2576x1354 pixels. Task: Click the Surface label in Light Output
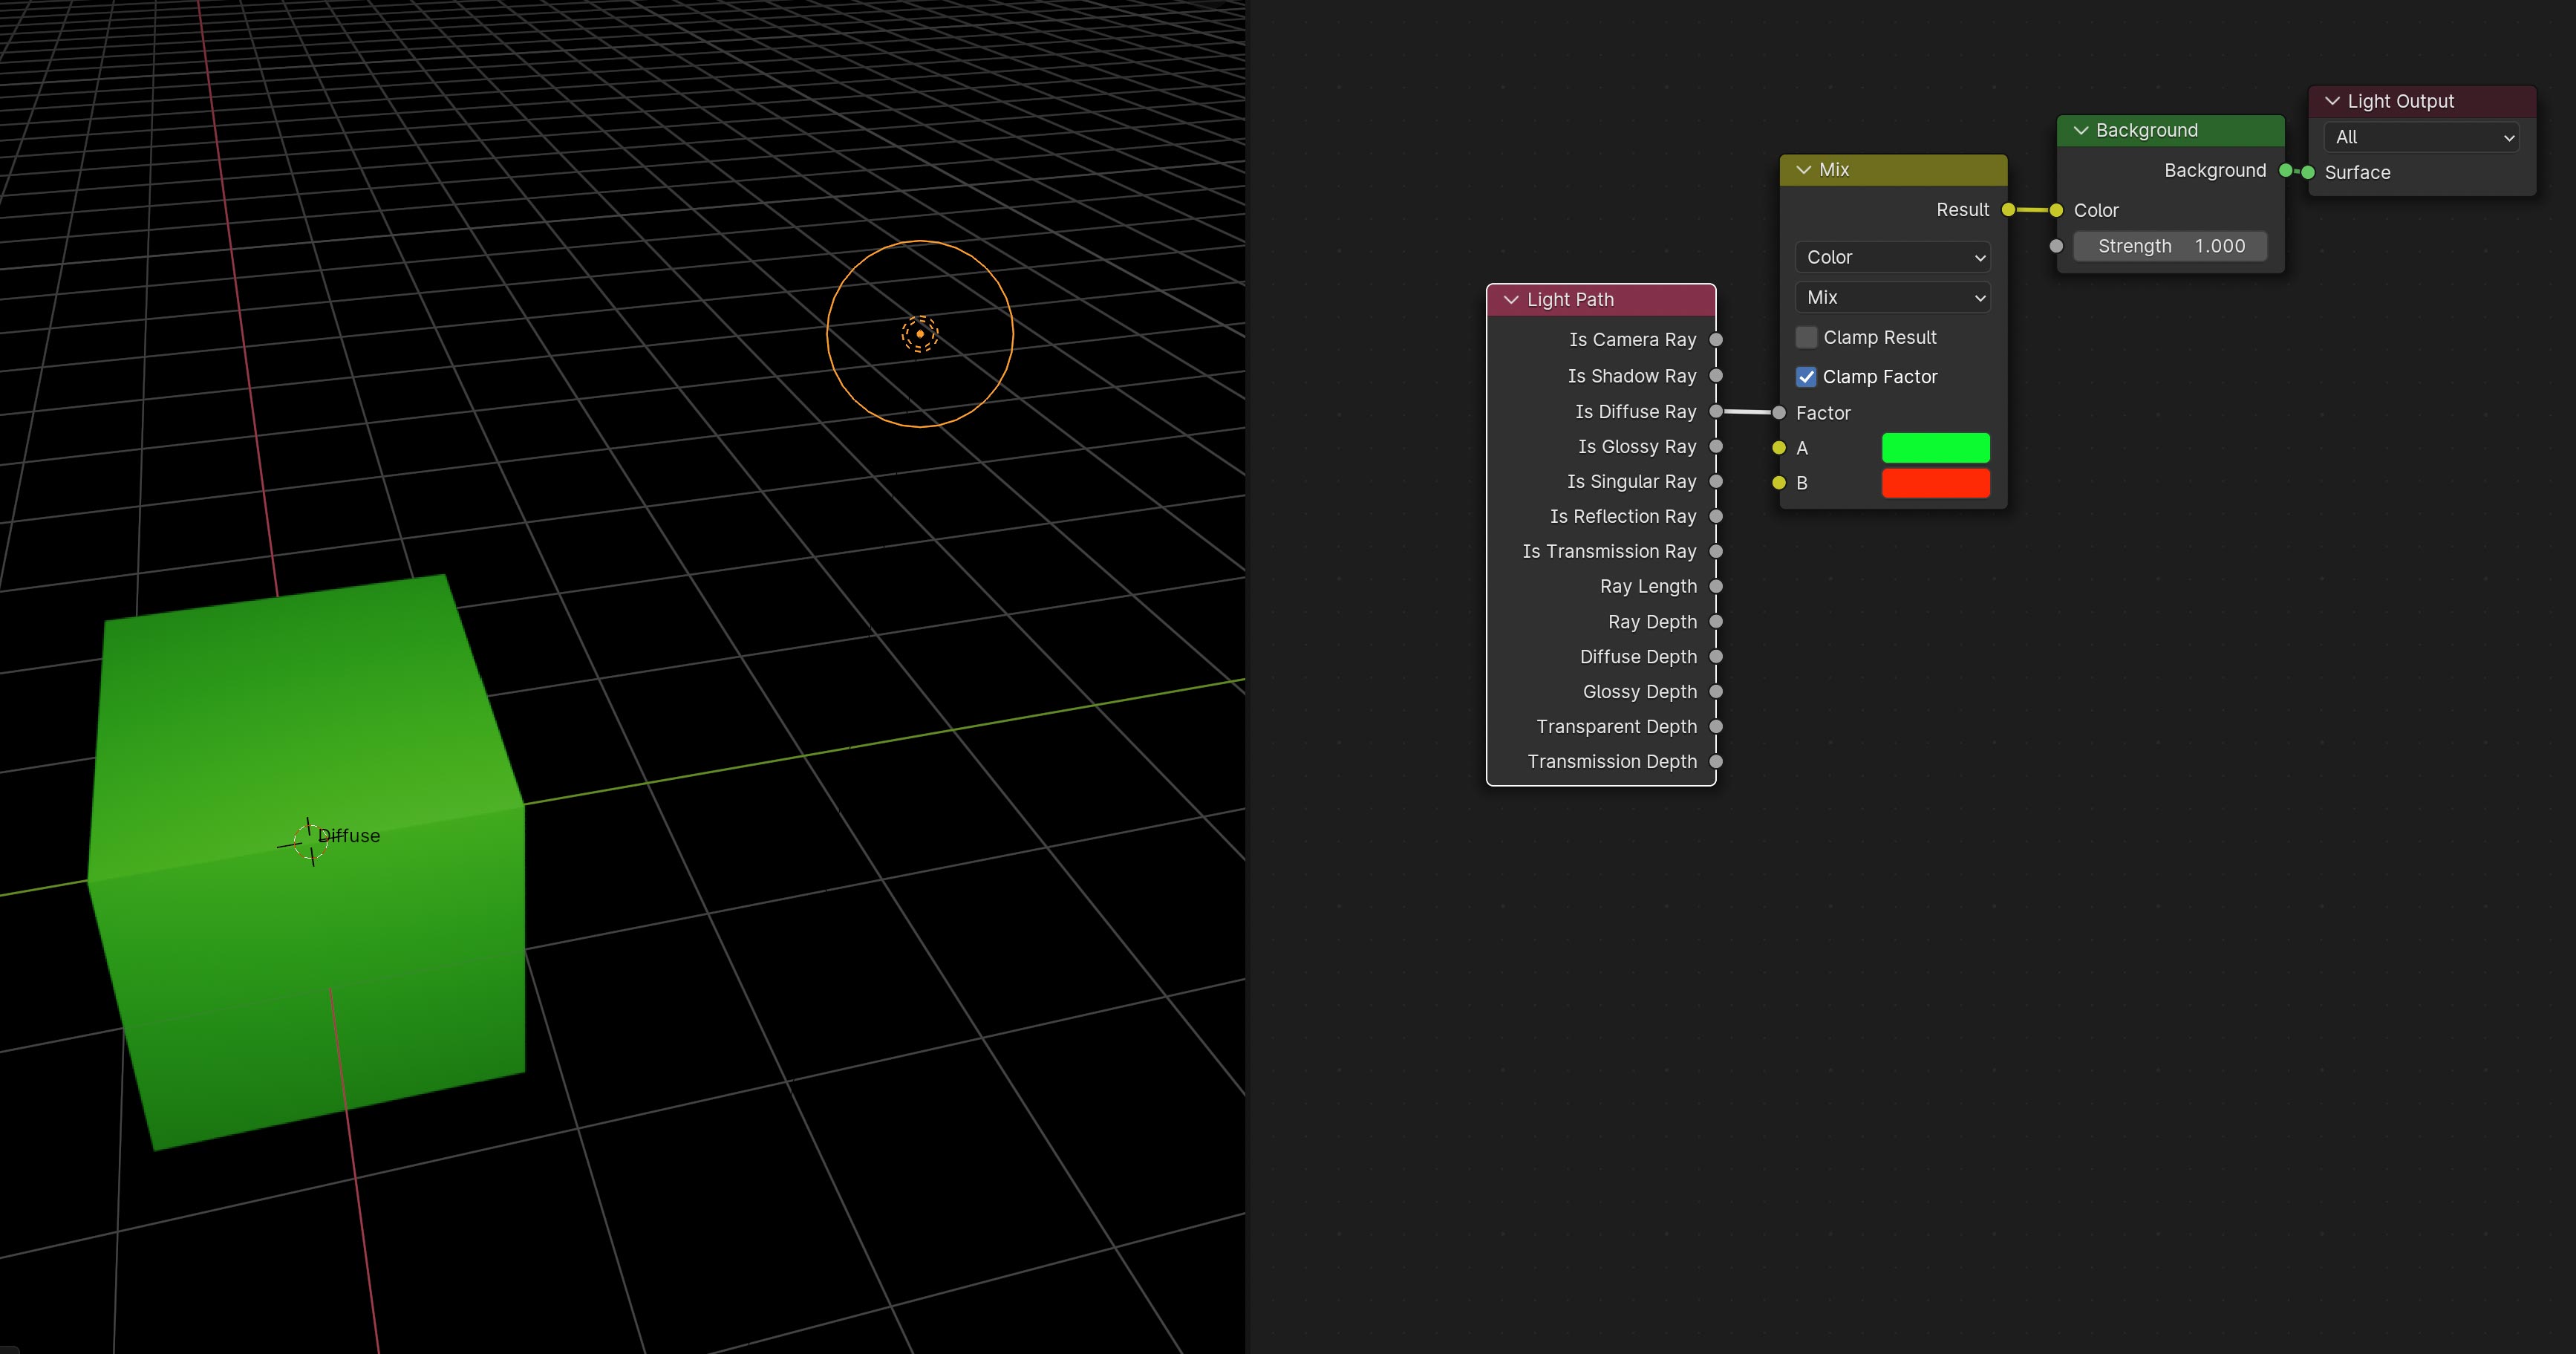tap(2357, 173)
